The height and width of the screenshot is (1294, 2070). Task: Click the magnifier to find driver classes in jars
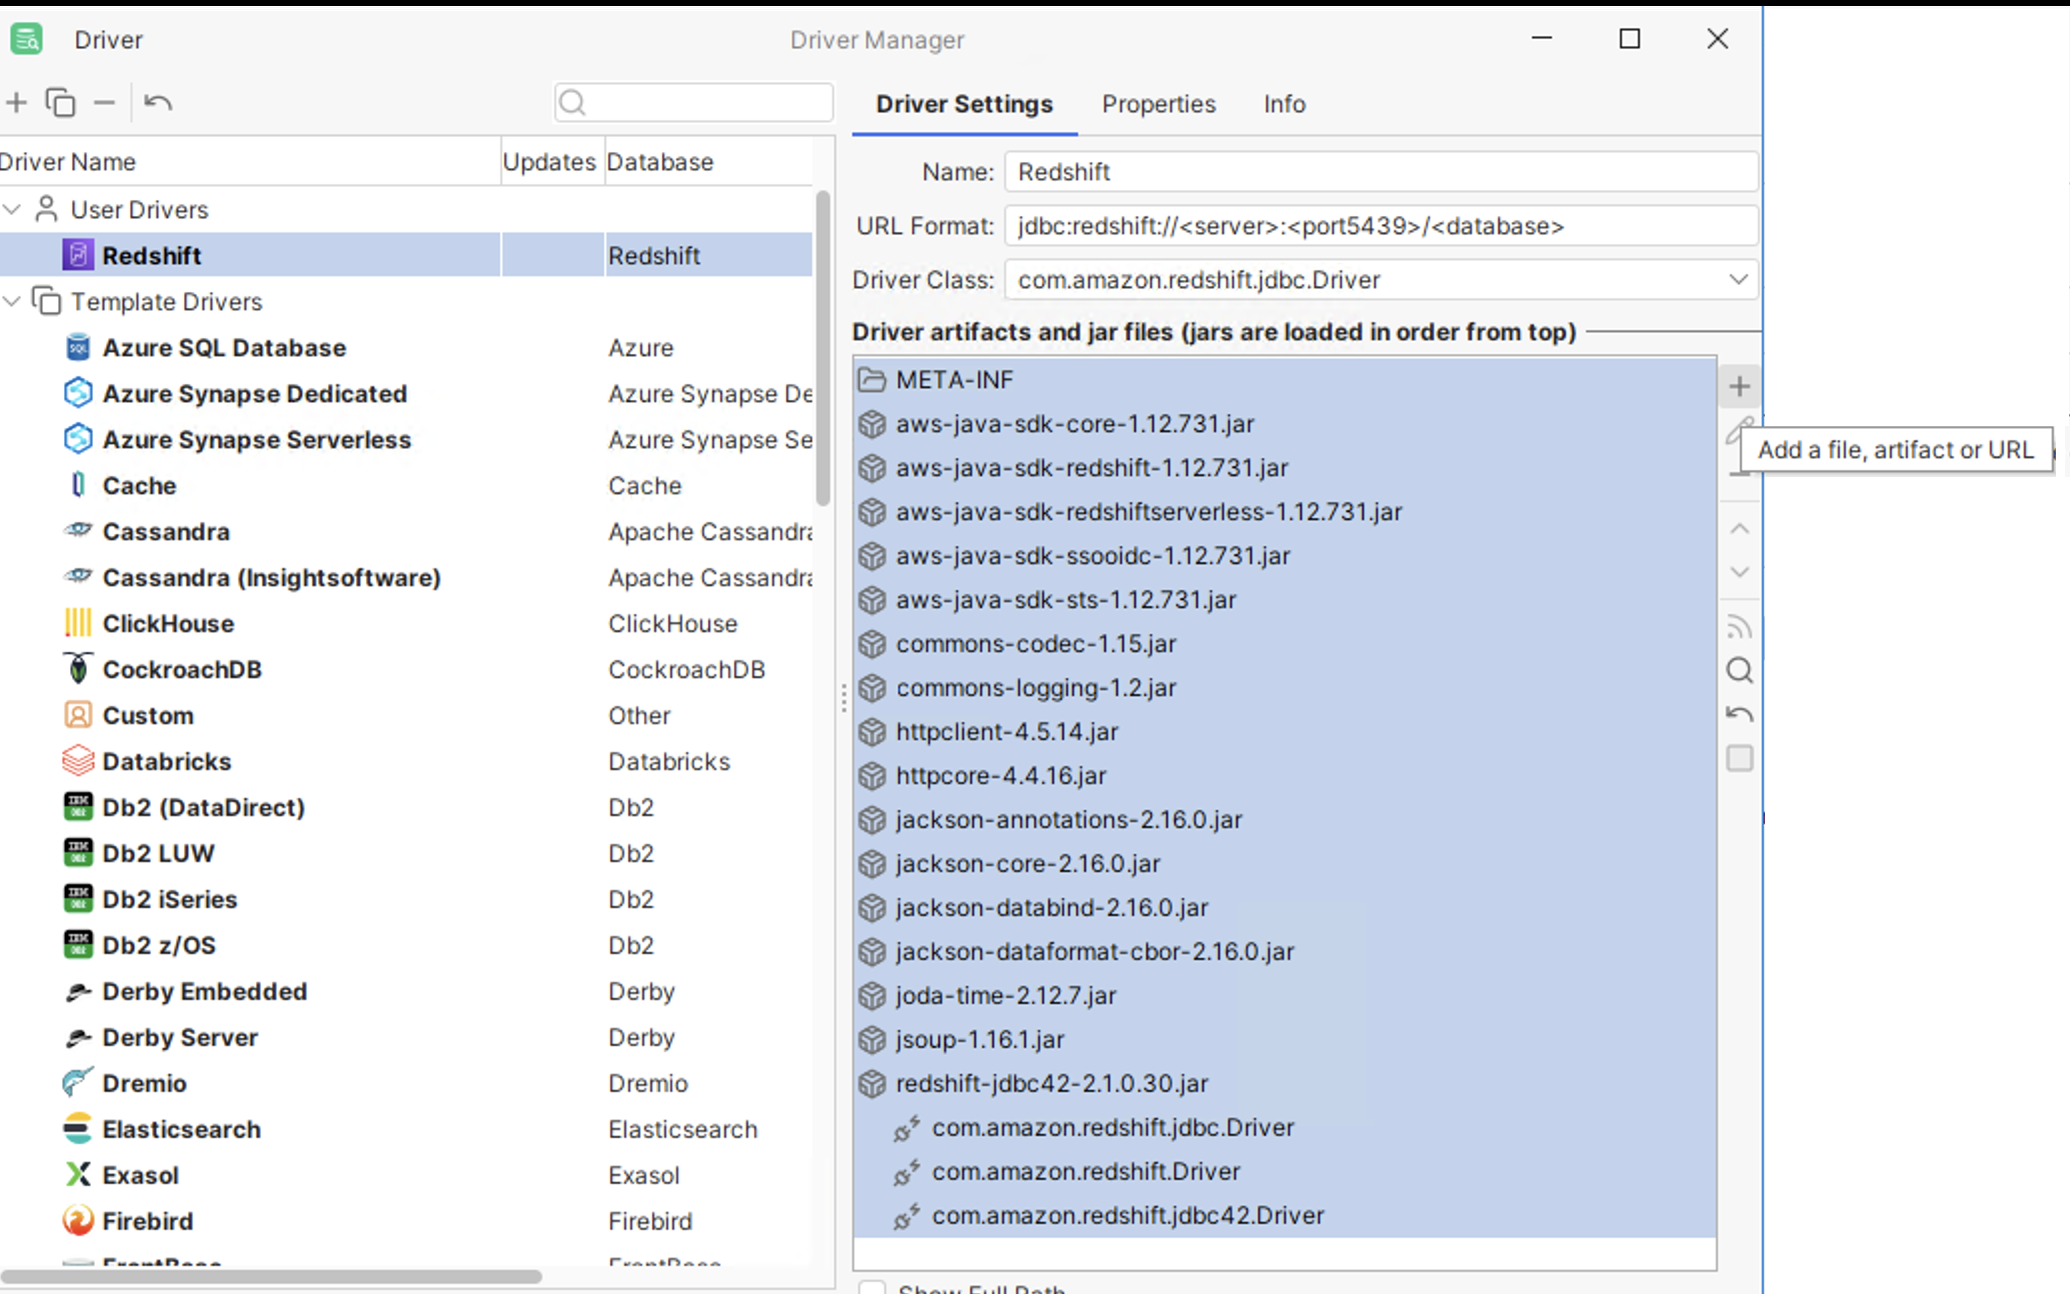tap(1739, 671)
